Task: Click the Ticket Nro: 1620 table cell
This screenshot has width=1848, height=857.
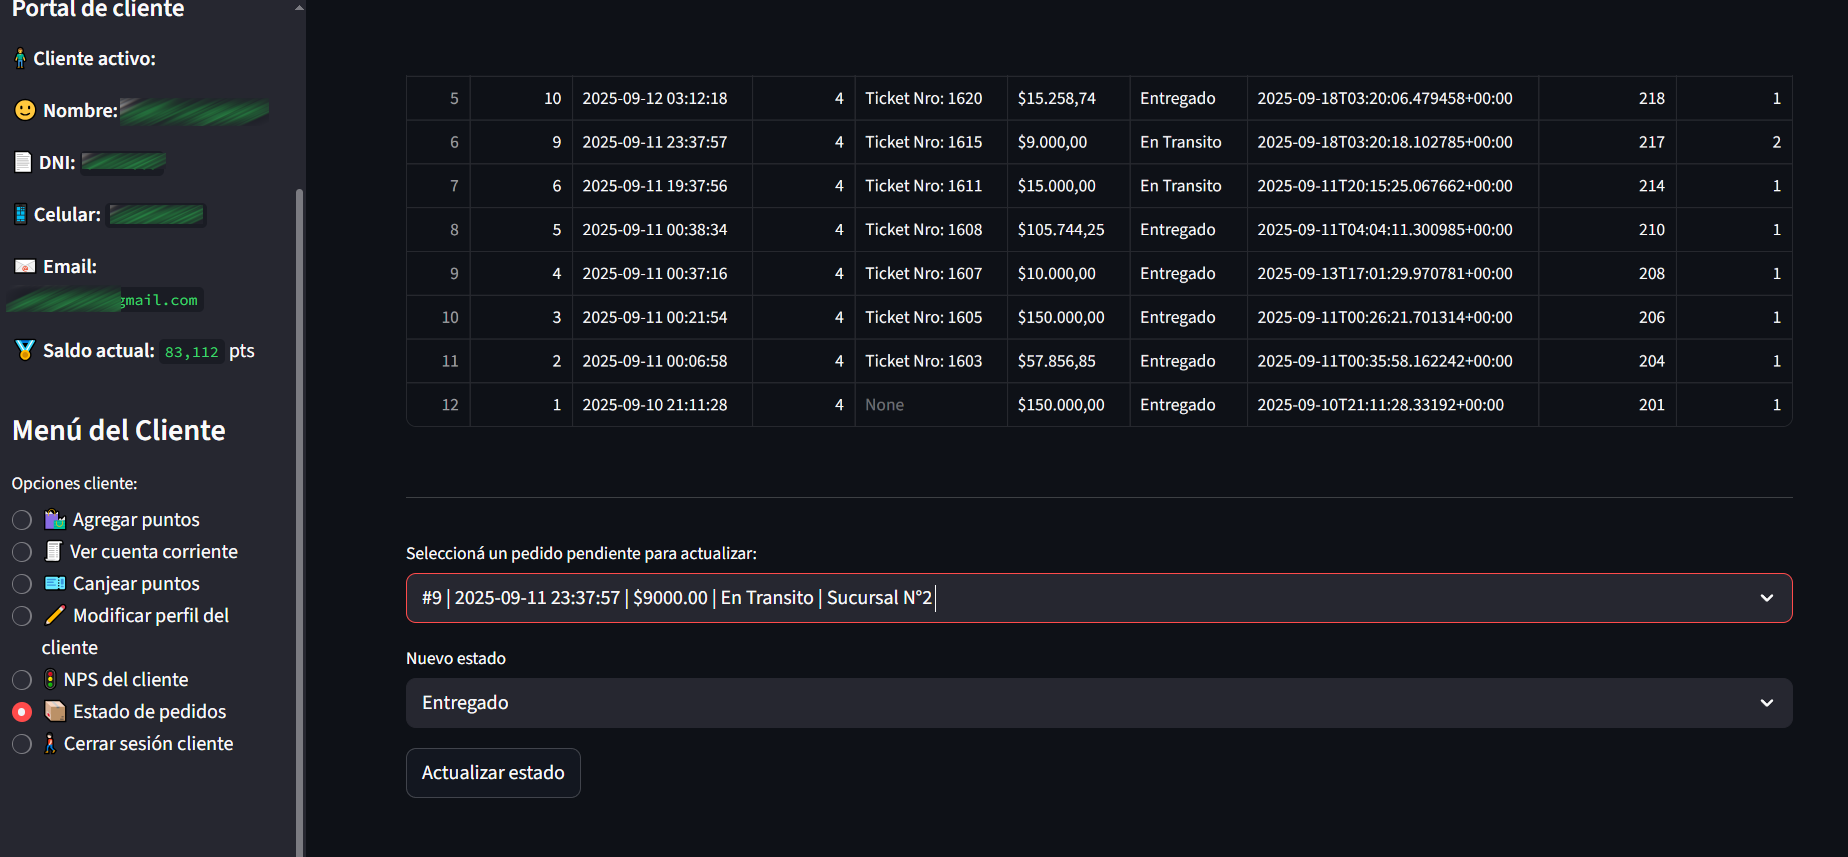Action: click(x=923, y=98)
